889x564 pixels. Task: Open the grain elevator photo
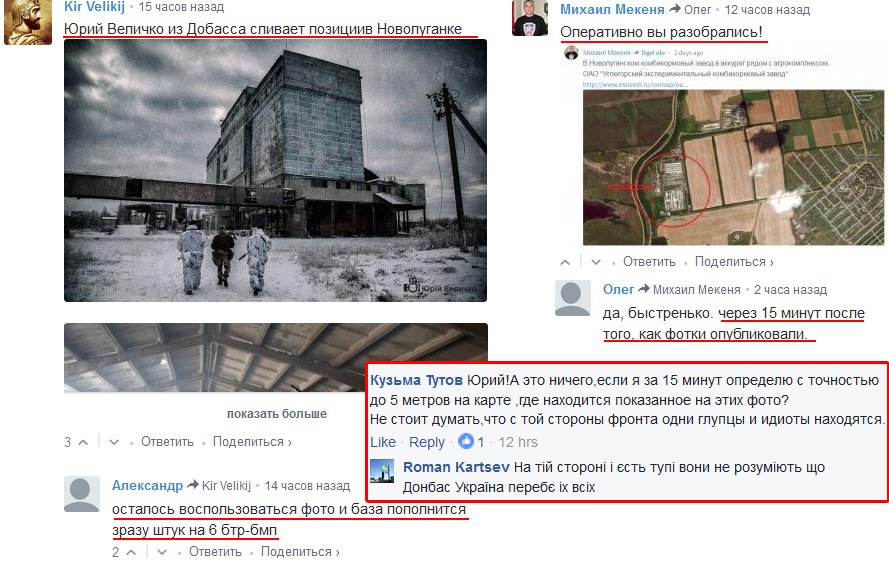[276, 171]
